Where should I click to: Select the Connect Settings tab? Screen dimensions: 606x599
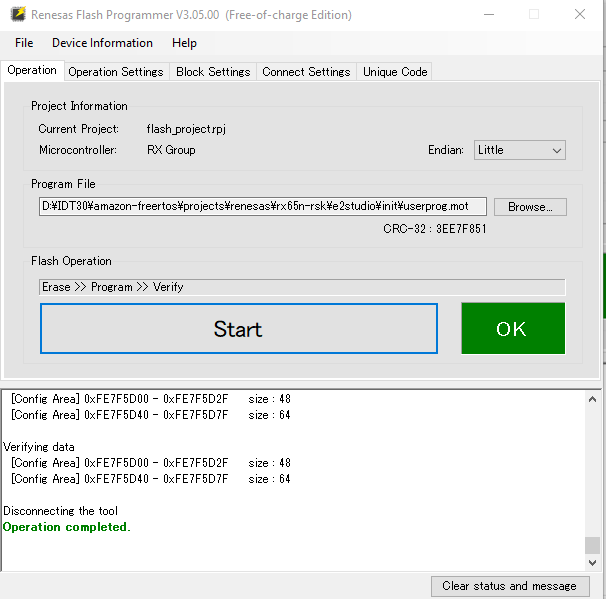pos(306,72)
